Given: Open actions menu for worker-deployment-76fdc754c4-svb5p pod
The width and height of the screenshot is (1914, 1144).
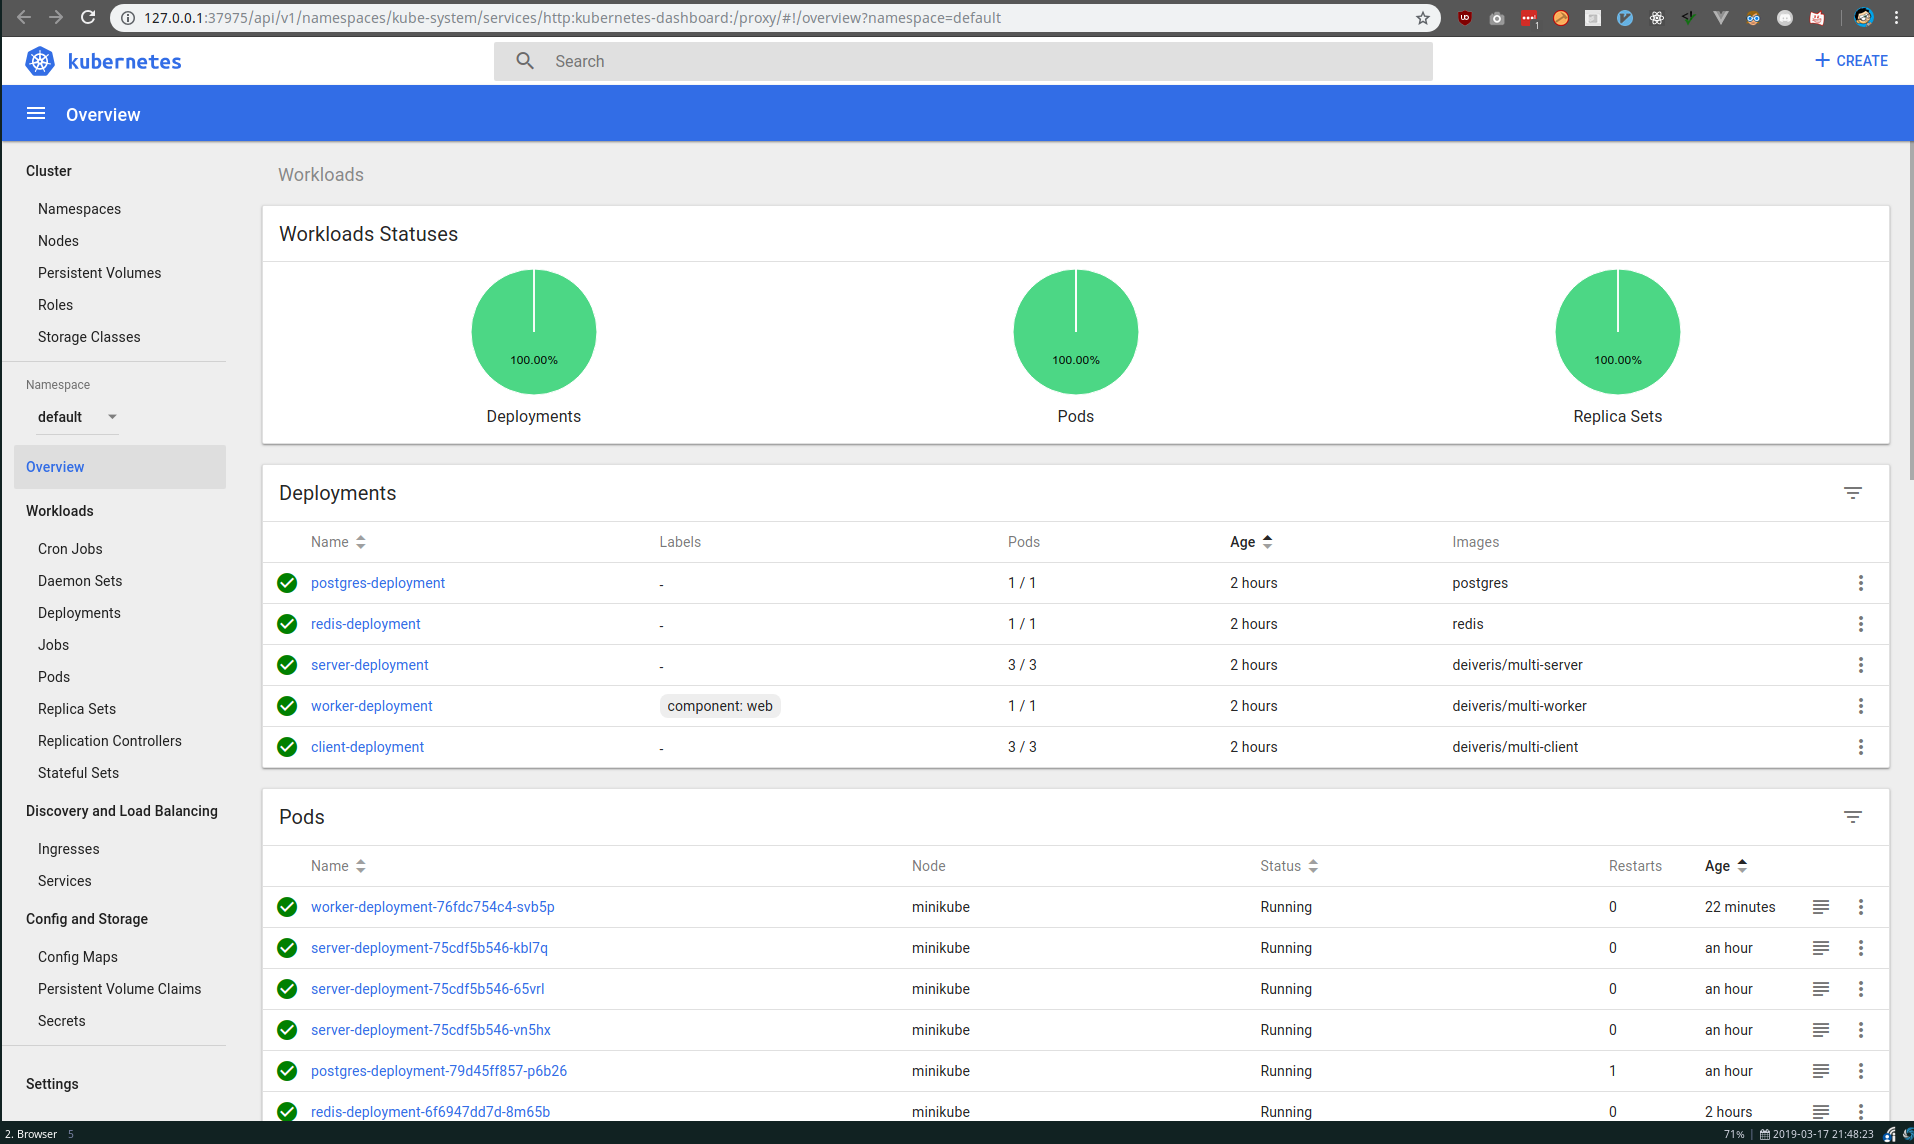Looking at the screenshot, I should point(1861,907).
